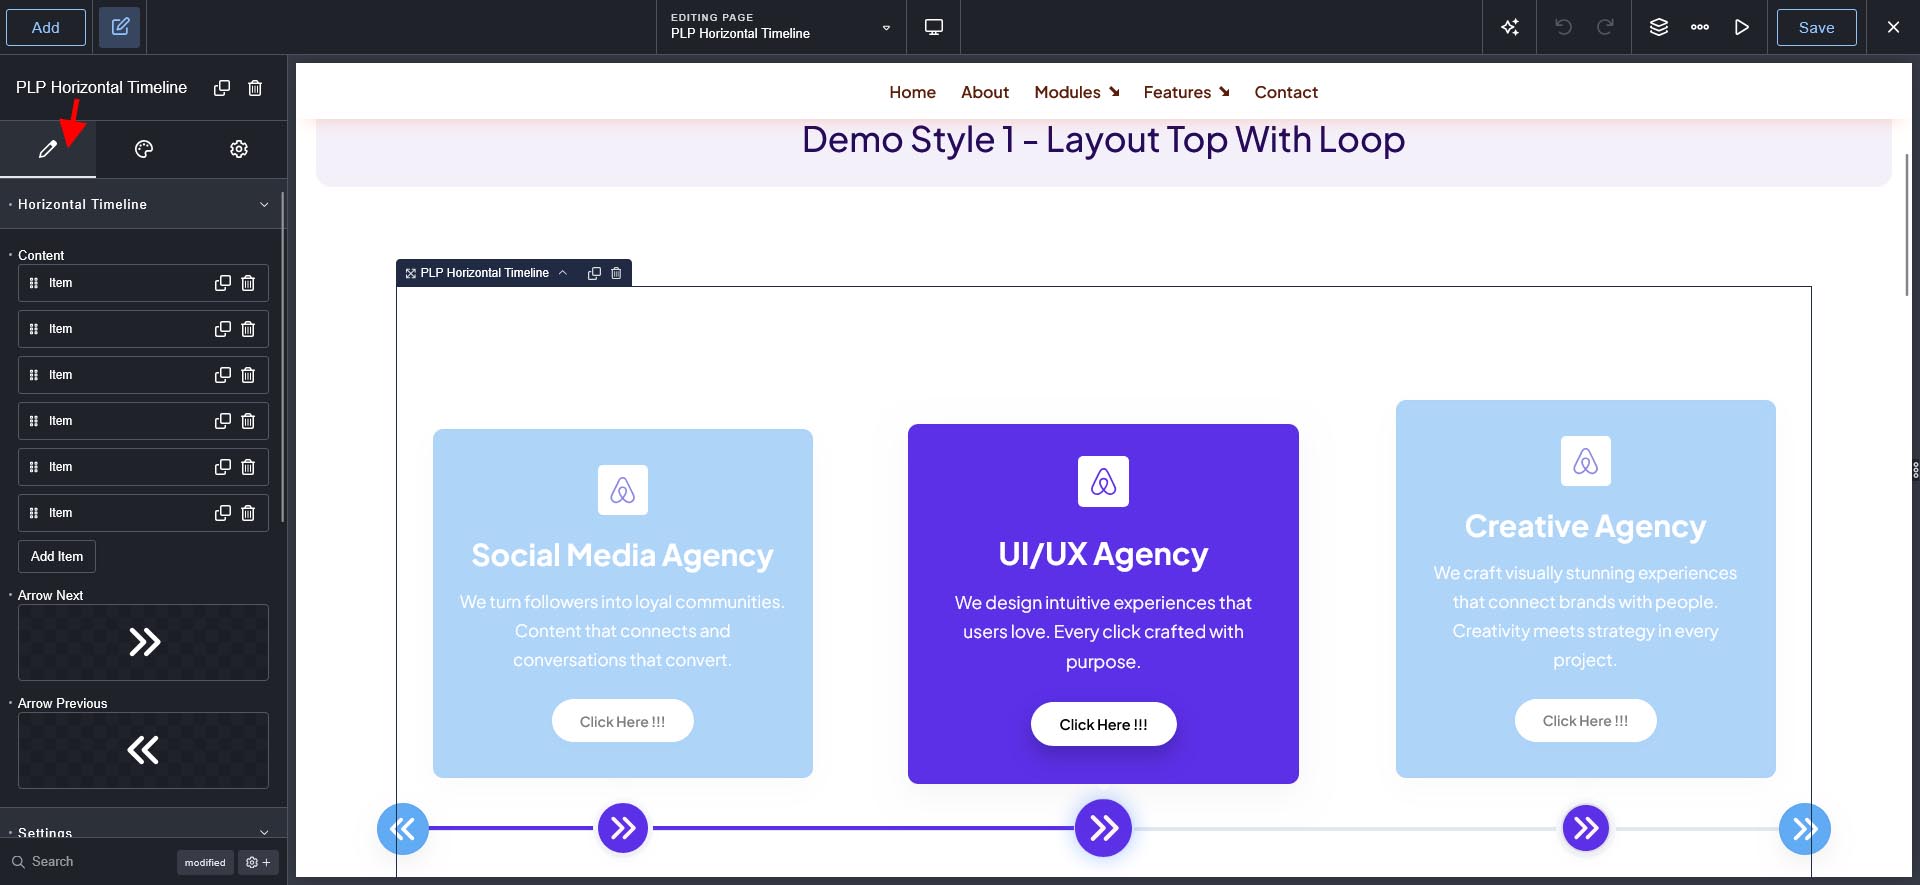The width and height of the screenshot is (1920, 885).
Task: Duplicate the second Item in Content list
Action: pyautogui.click(x=223, y=329)
